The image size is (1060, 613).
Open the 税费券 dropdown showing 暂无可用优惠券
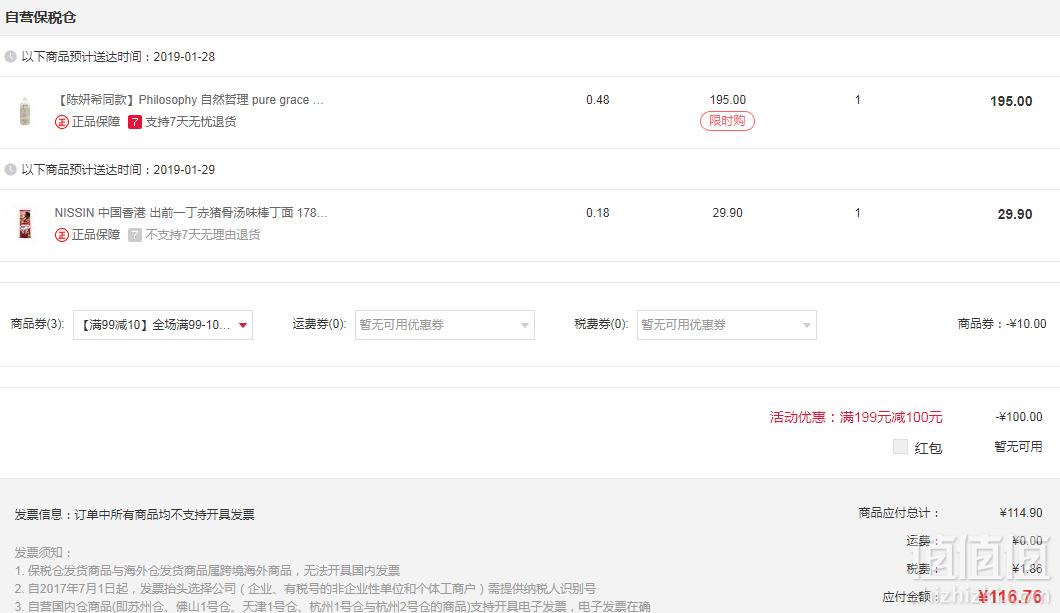[727, 325]
